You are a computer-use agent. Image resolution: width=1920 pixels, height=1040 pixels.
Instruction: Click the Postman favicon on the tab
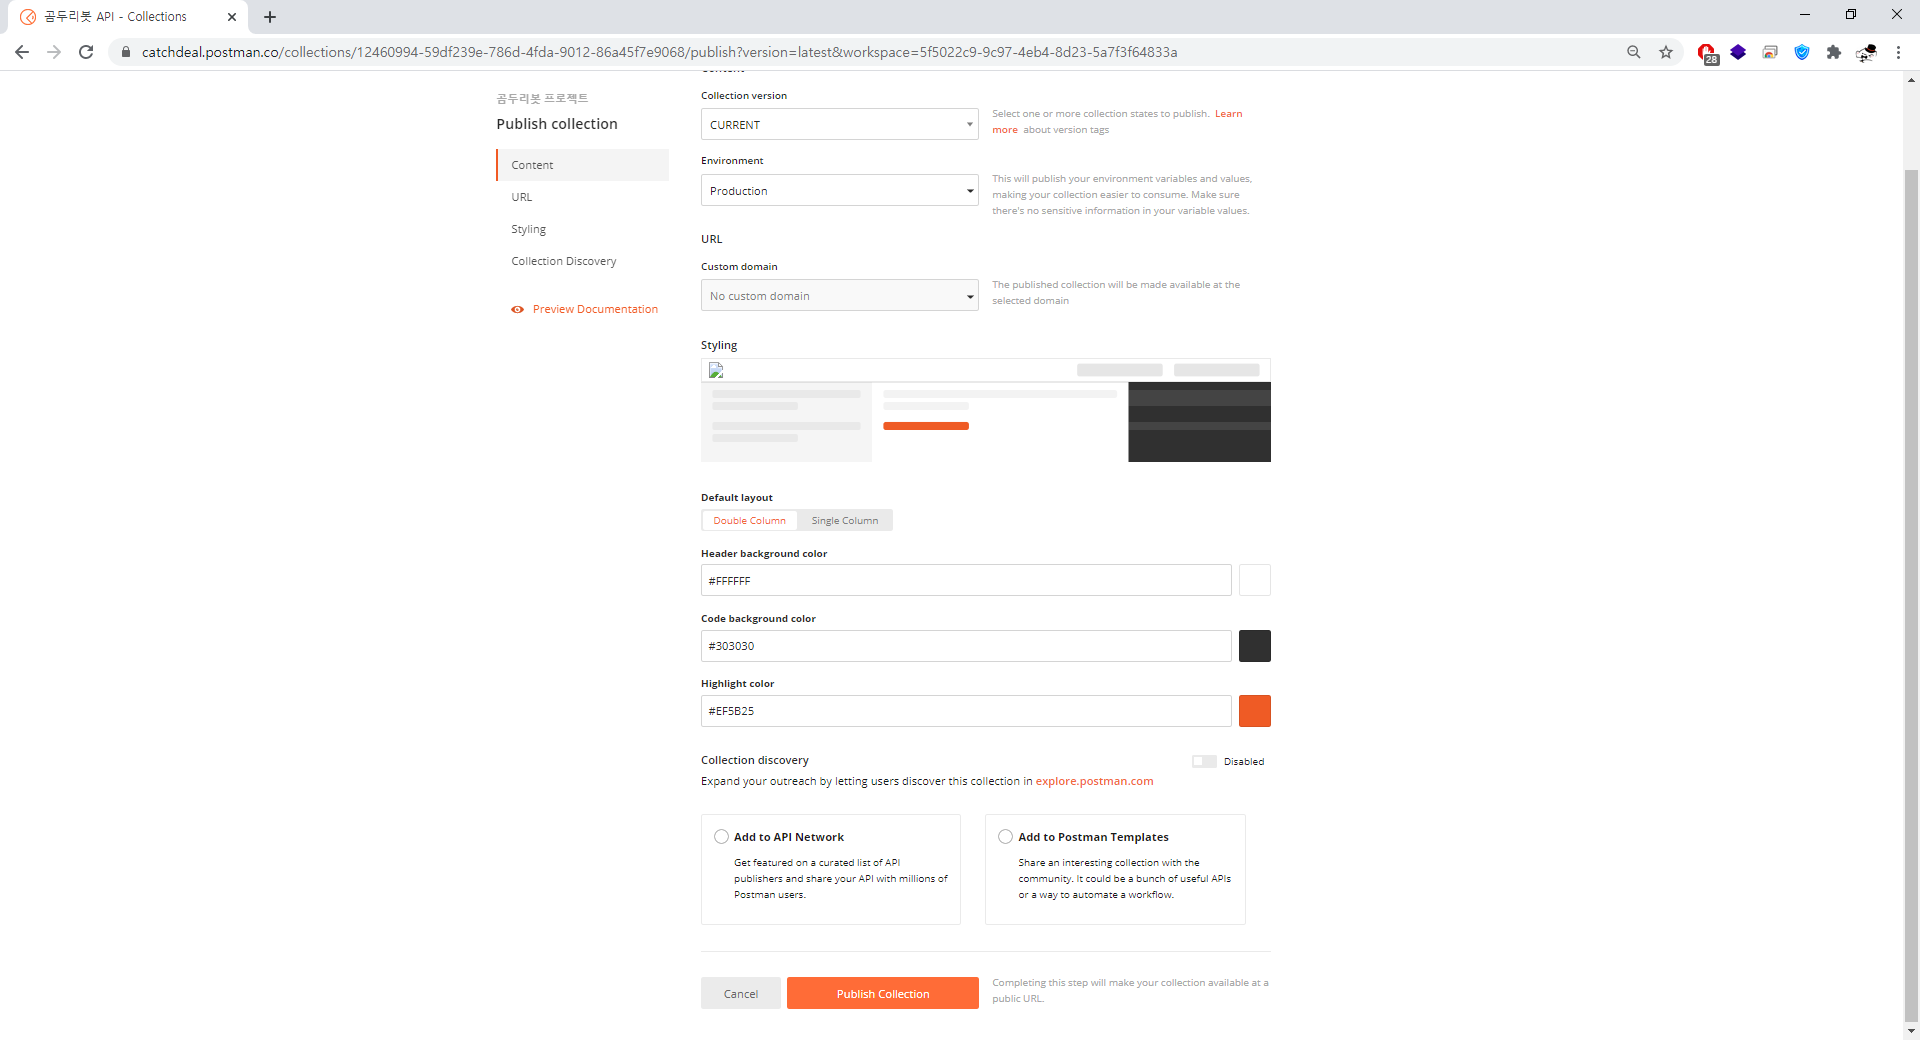point(28,17)
